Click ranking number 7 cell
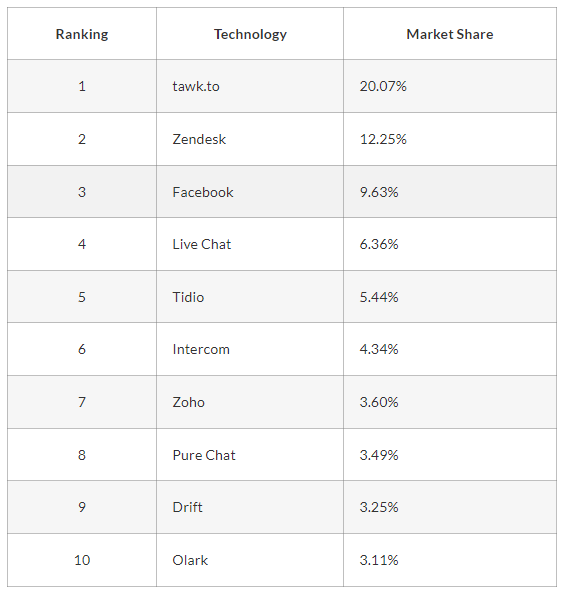This screenshot has height=595, width=563. click(x=82, y=402)
